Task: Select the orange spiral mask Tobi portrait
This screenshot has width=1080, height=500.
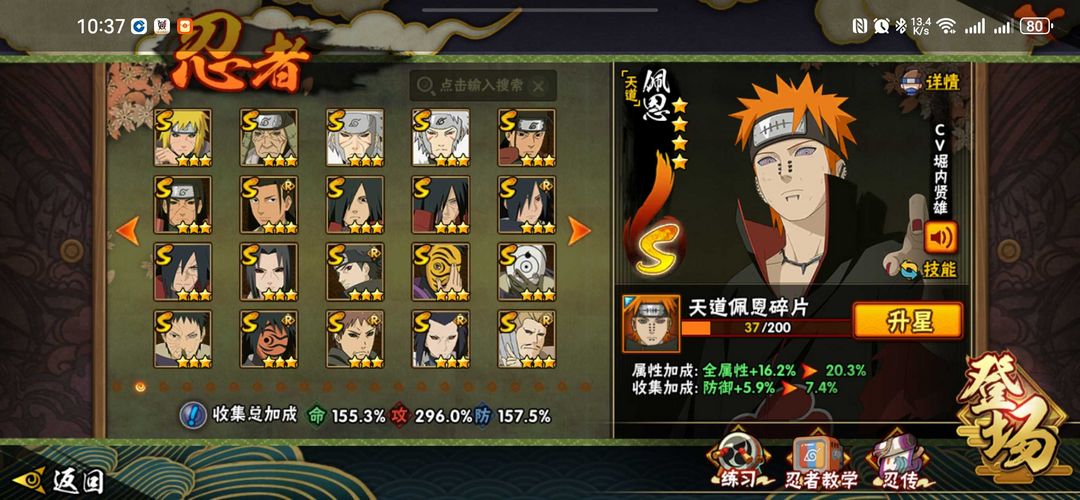Action: (x=441, y=271)
